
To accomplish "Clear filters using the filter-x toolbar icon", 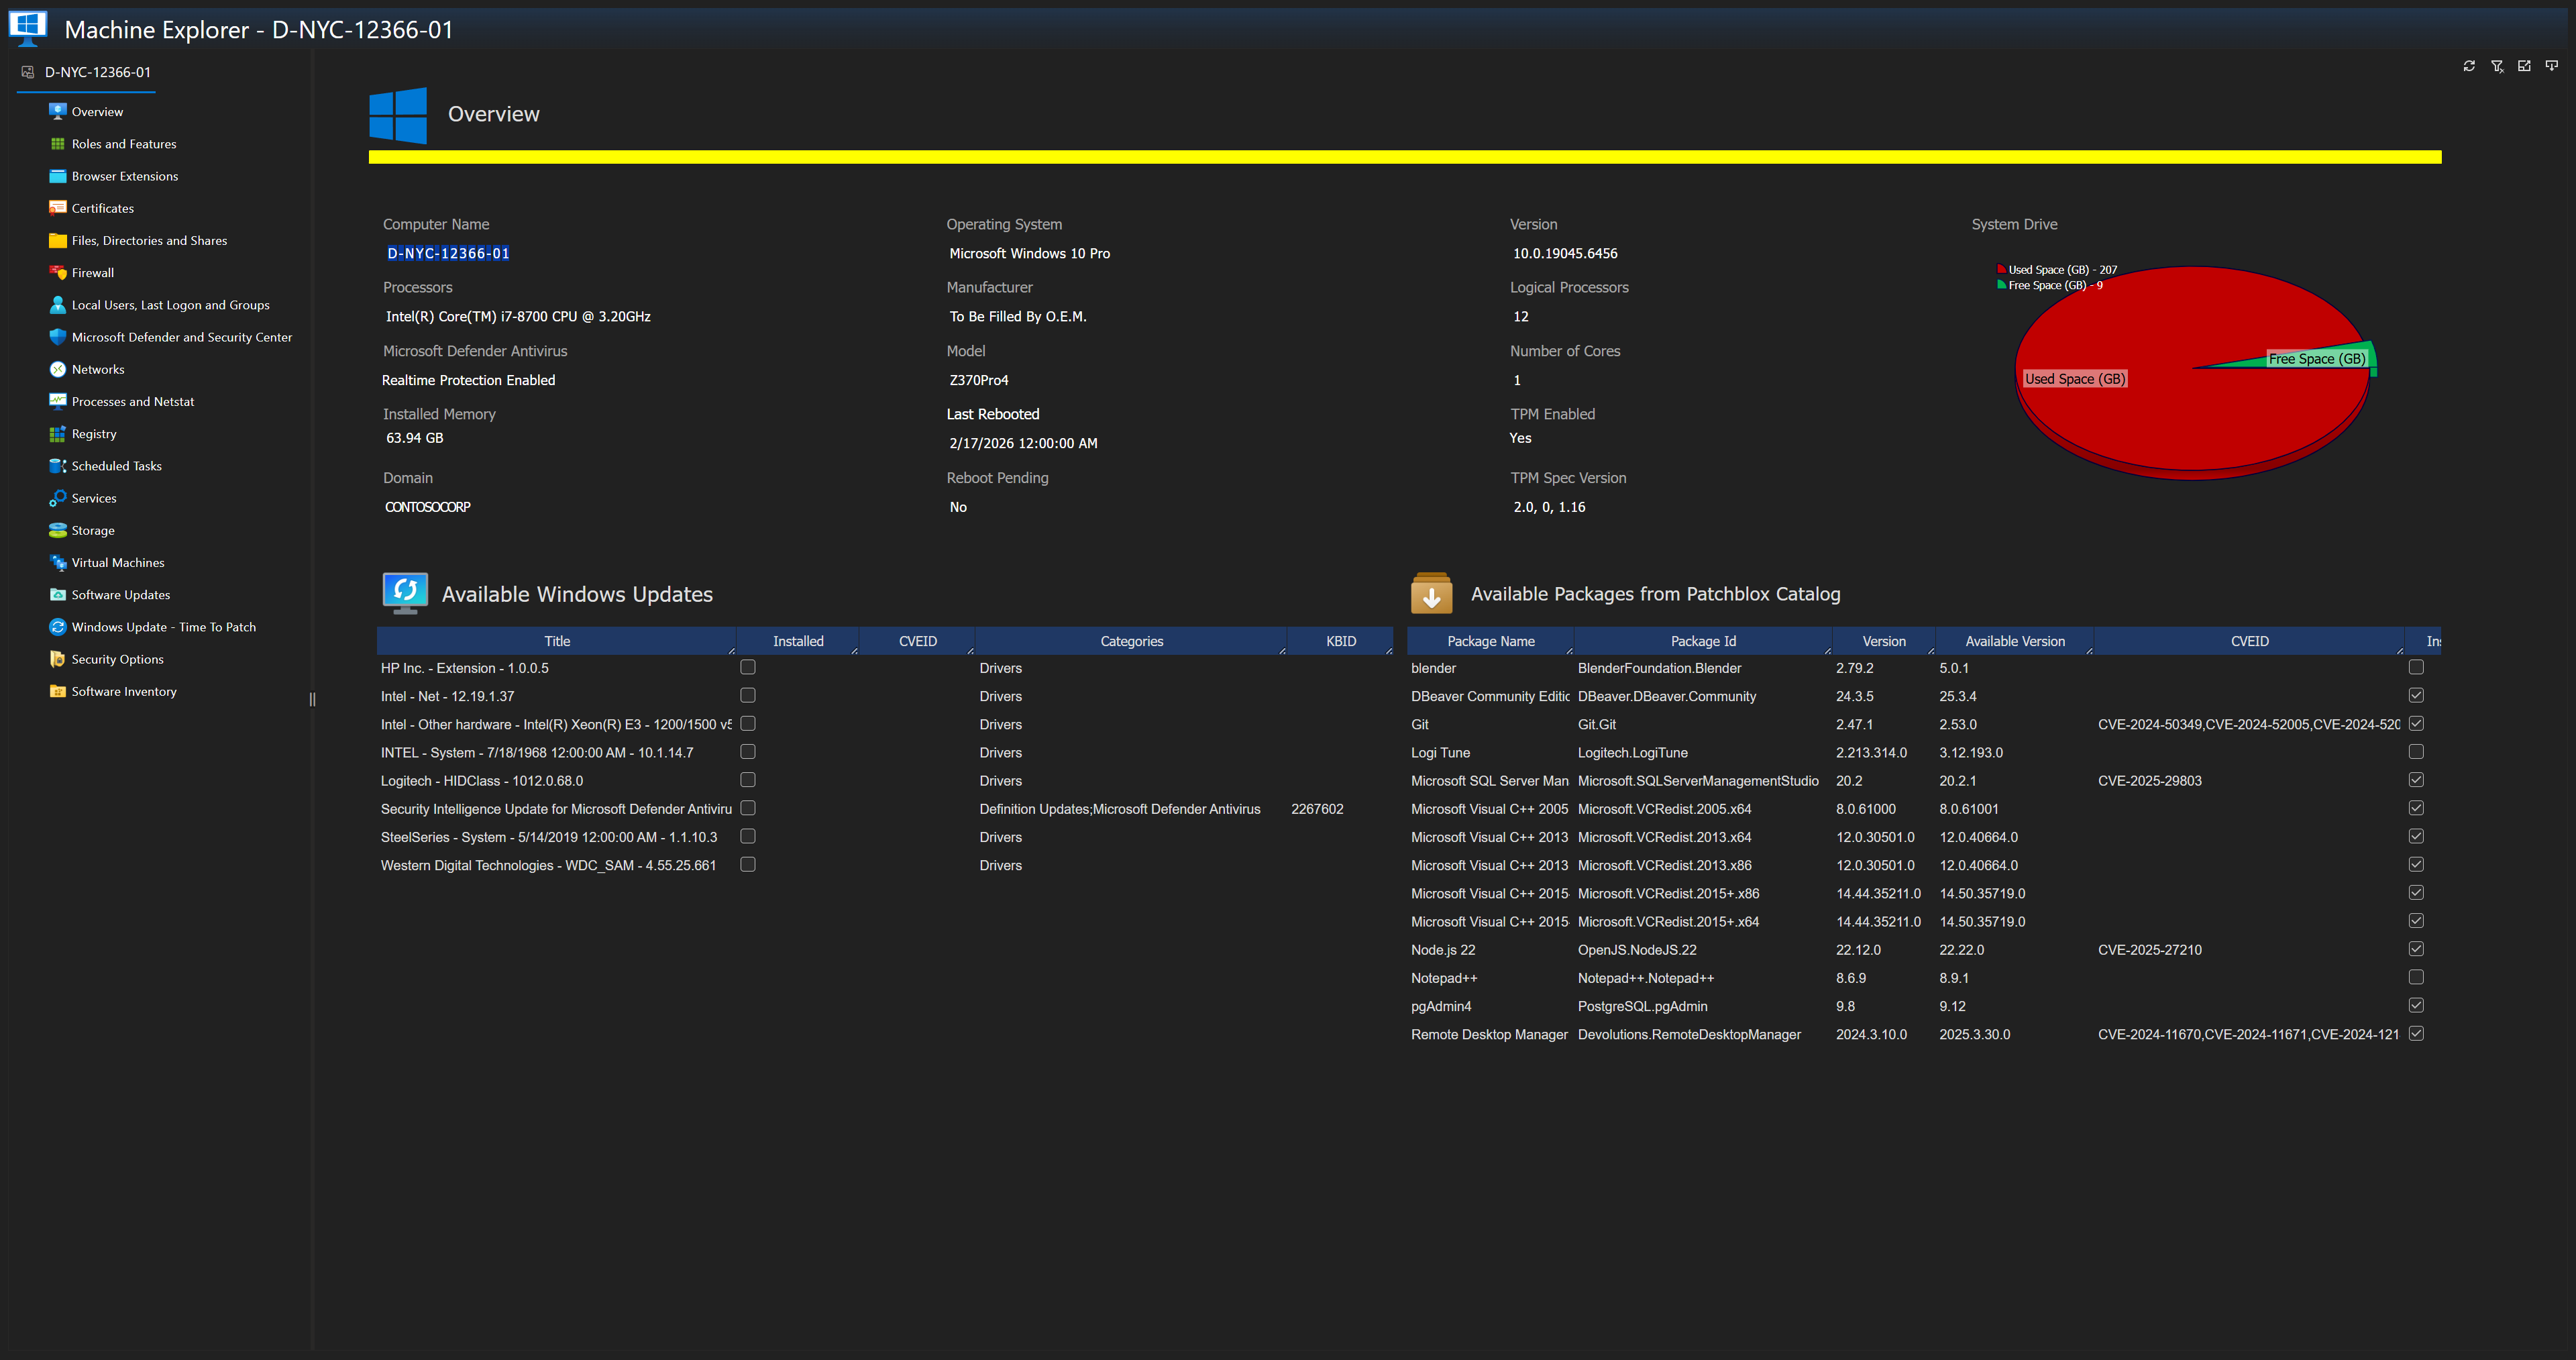I will point(2497,66).
